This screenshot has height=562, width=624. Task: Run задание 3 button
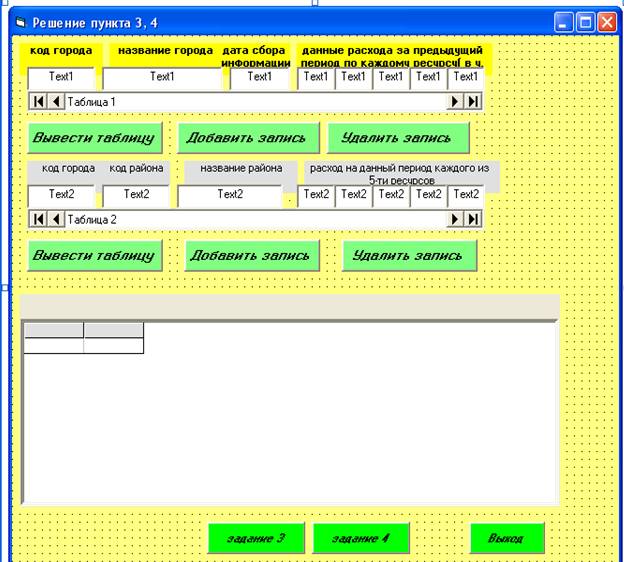pos(256,538)
